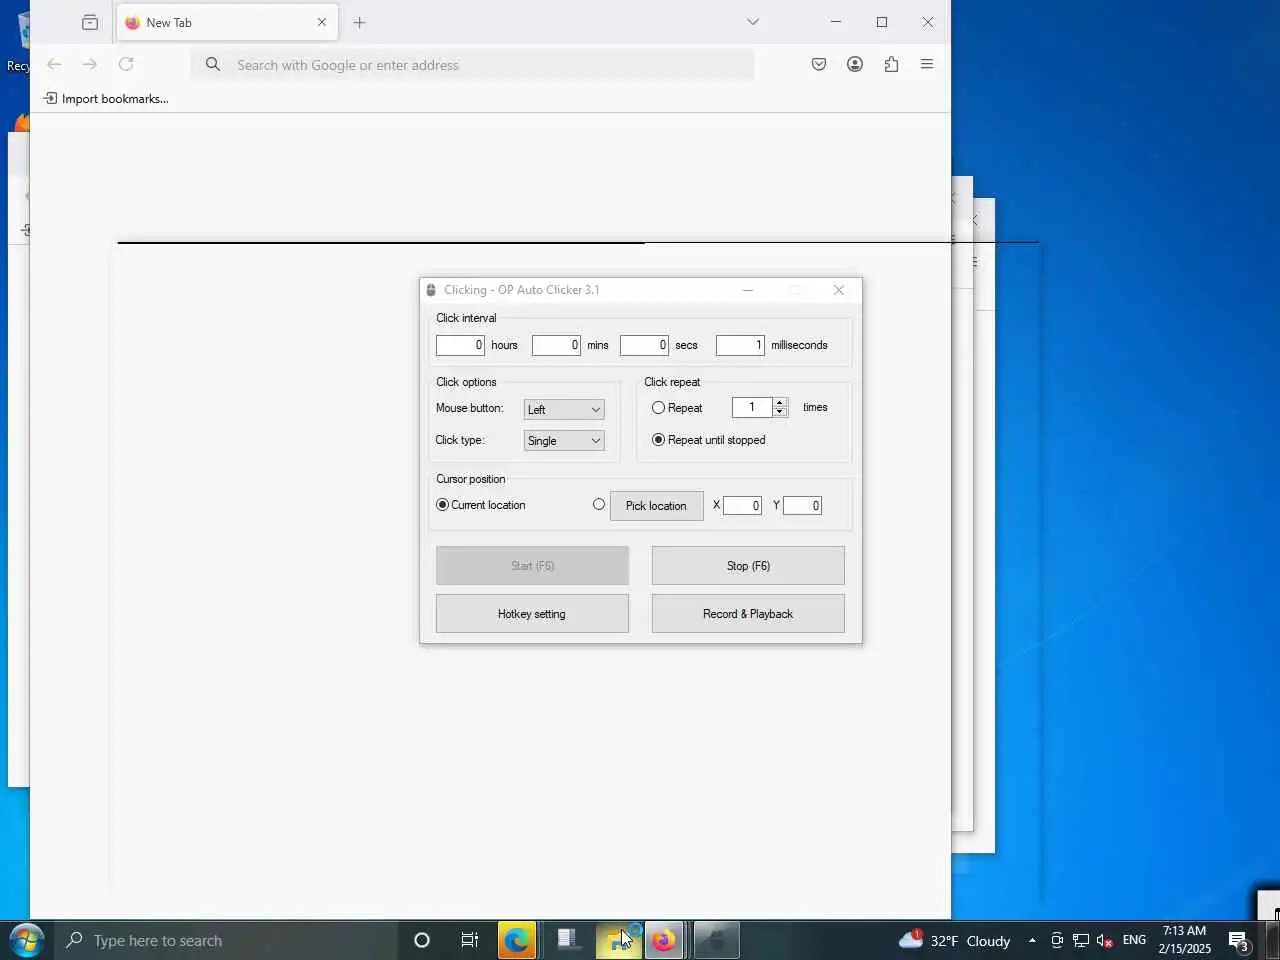The image size is (1280, 960).
Task: Decrease repeat count with down arrow
Action: [x=780, y=412]
